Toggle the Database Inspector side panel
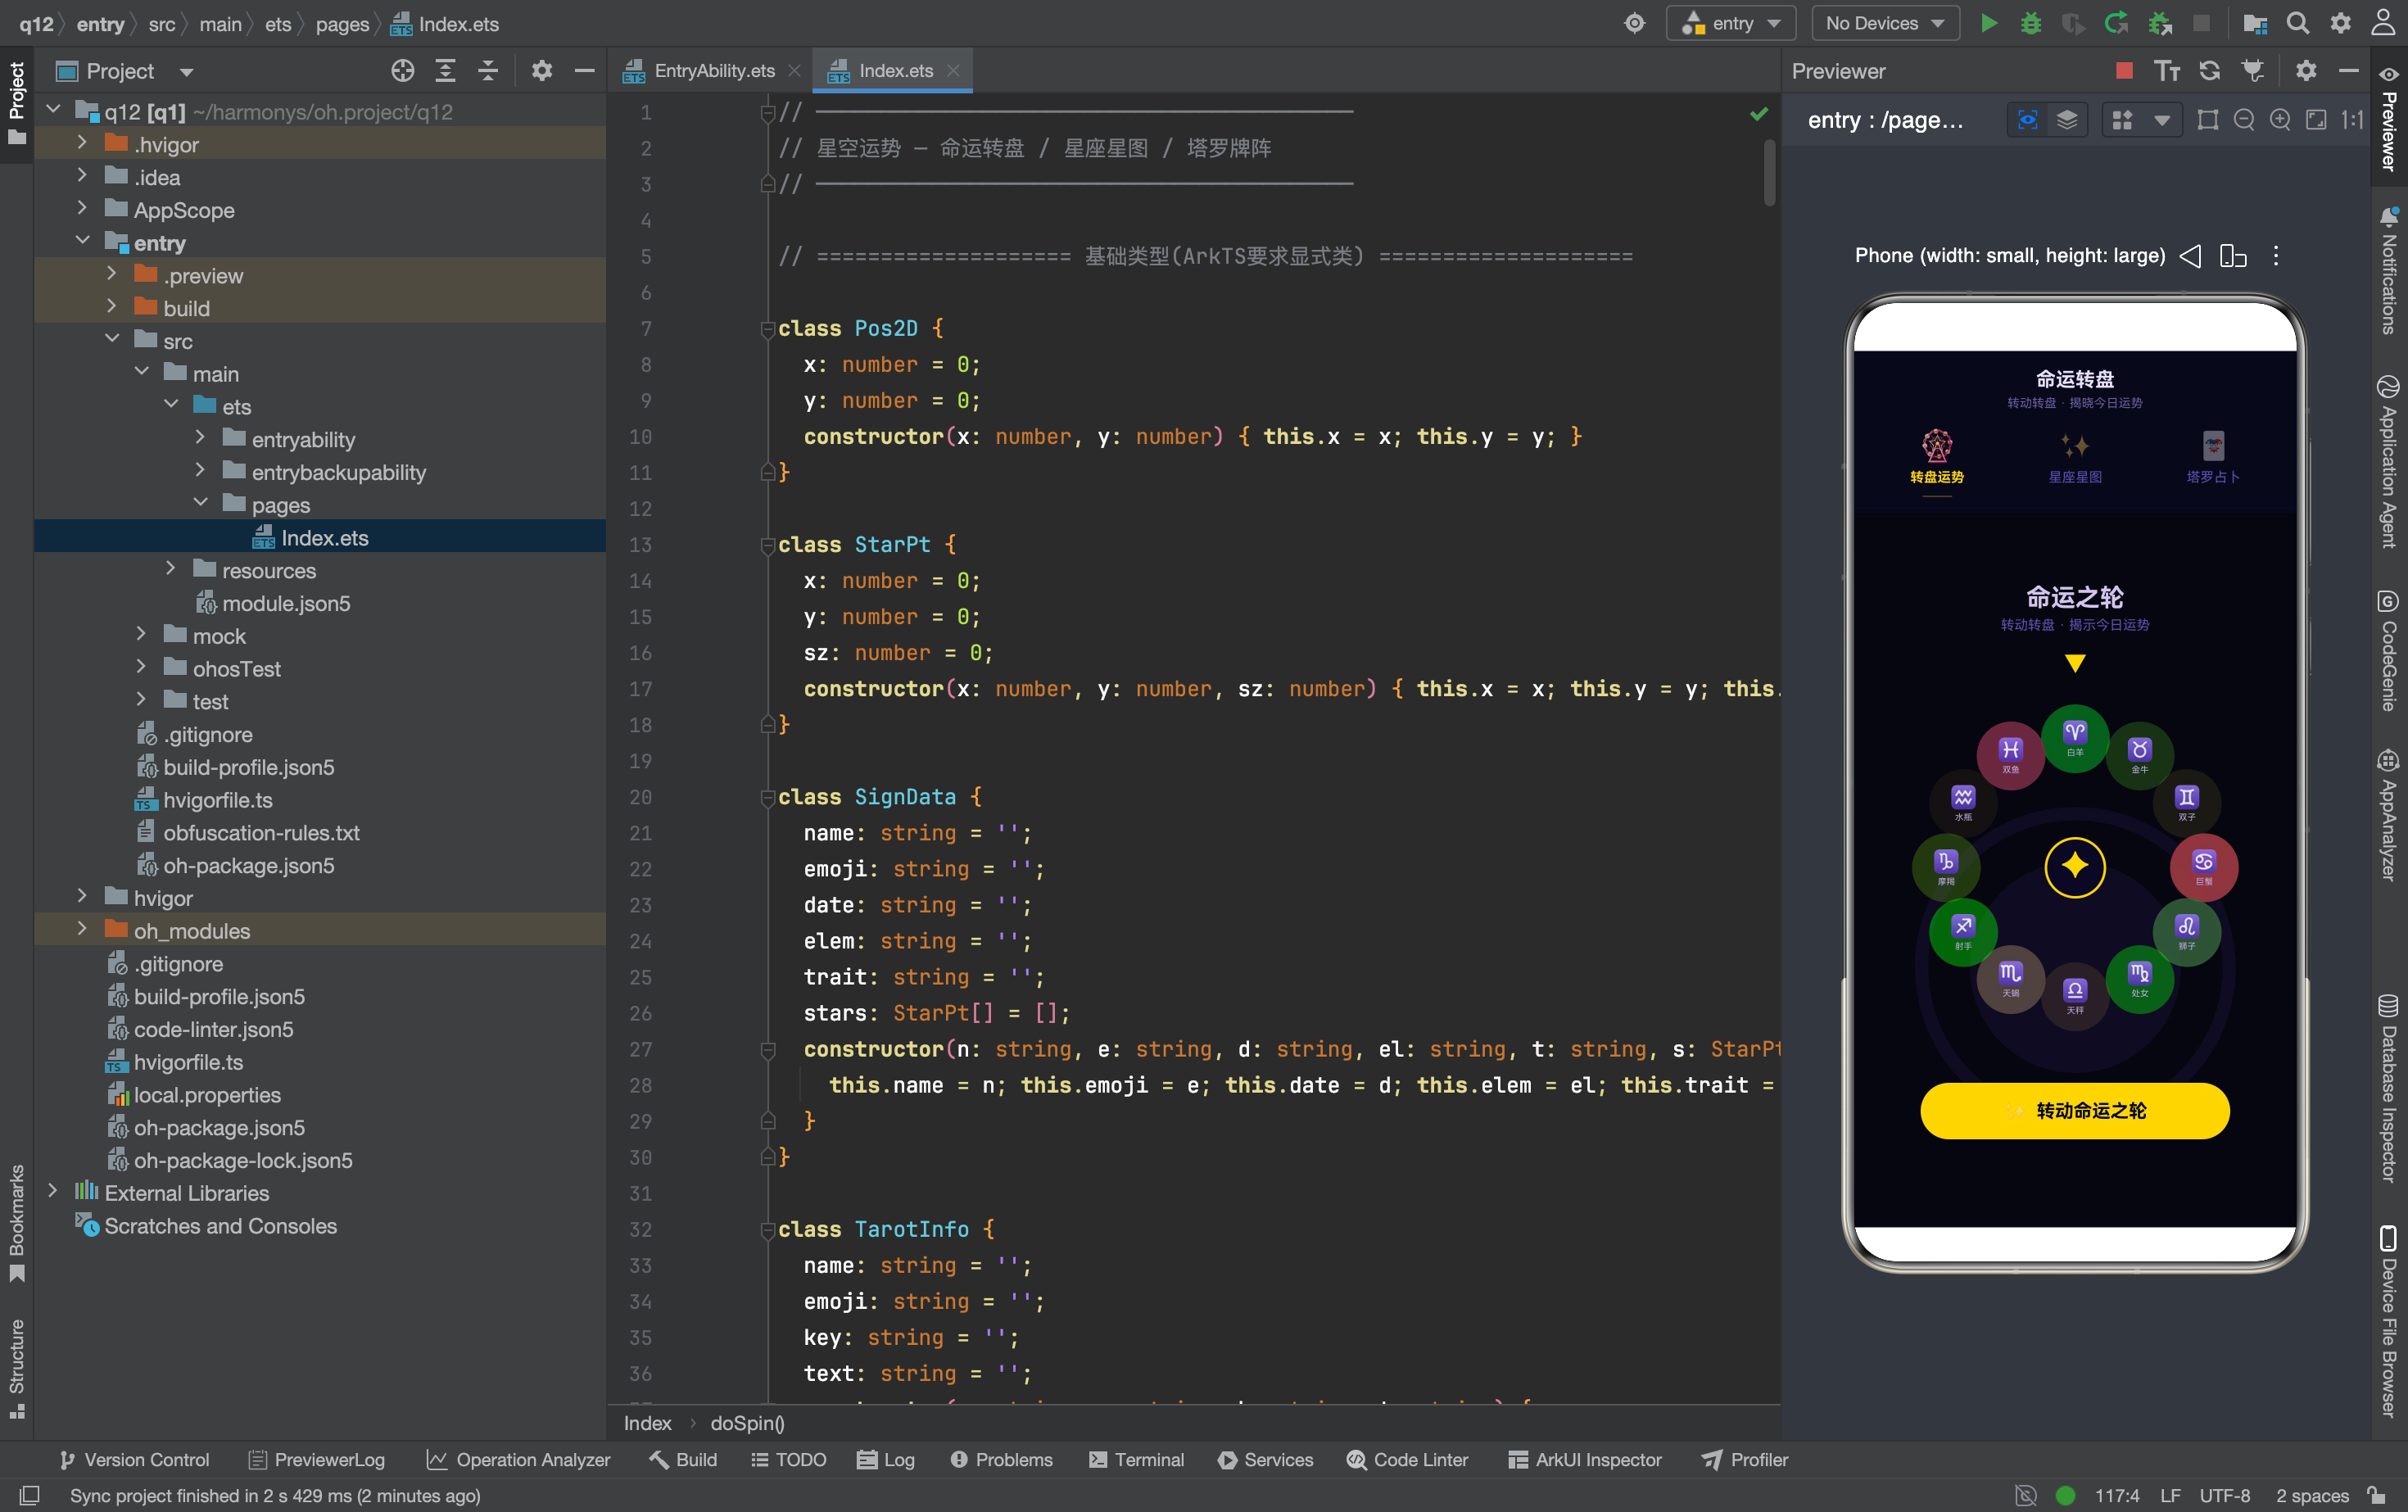Image resolution: width=2408 pixels, height=1512 pixels. tap(2388, 1088)
